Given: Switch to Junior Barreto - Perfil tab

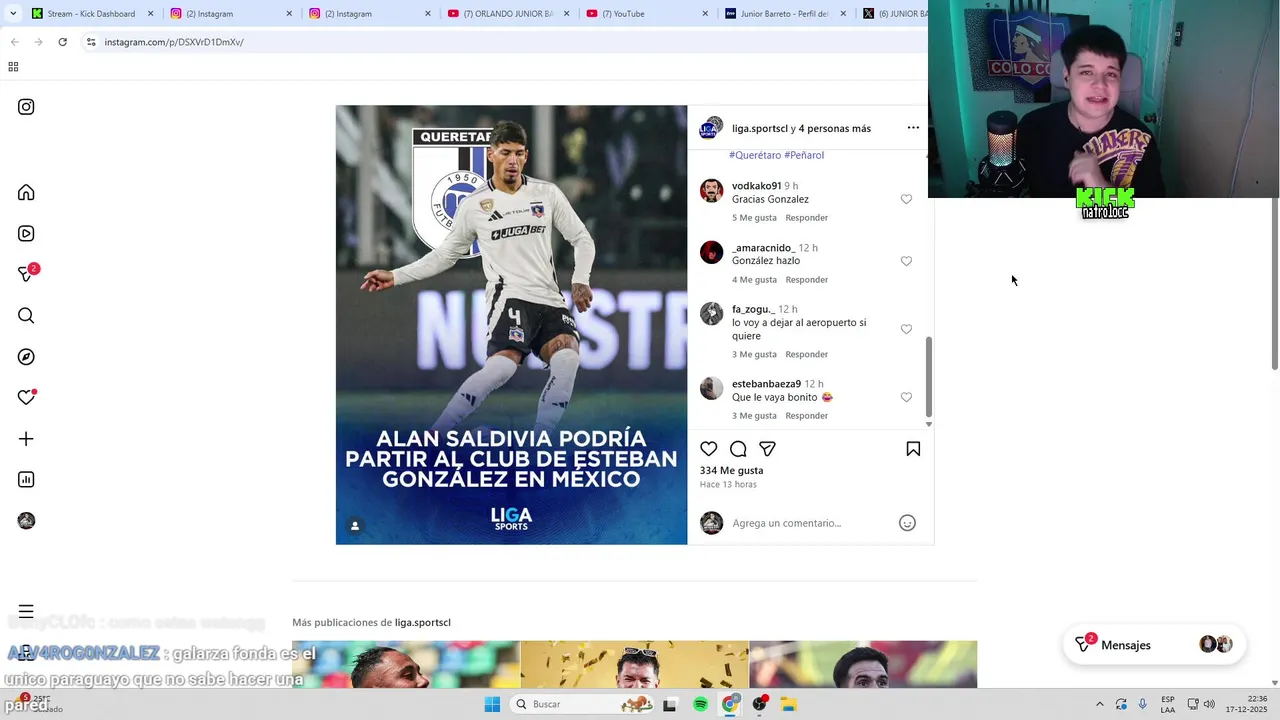Looking at the screenshot, I should [785, 14].
